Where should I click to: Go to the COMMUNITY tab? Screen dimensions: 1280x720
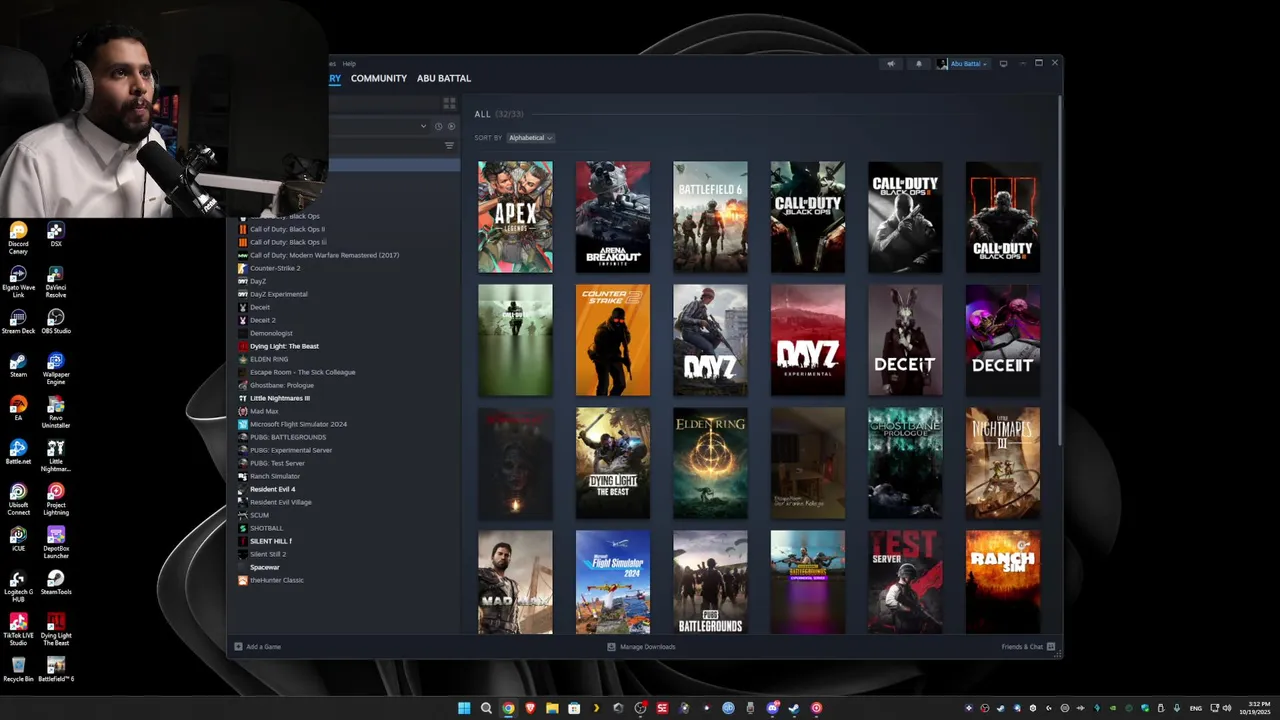379,78
